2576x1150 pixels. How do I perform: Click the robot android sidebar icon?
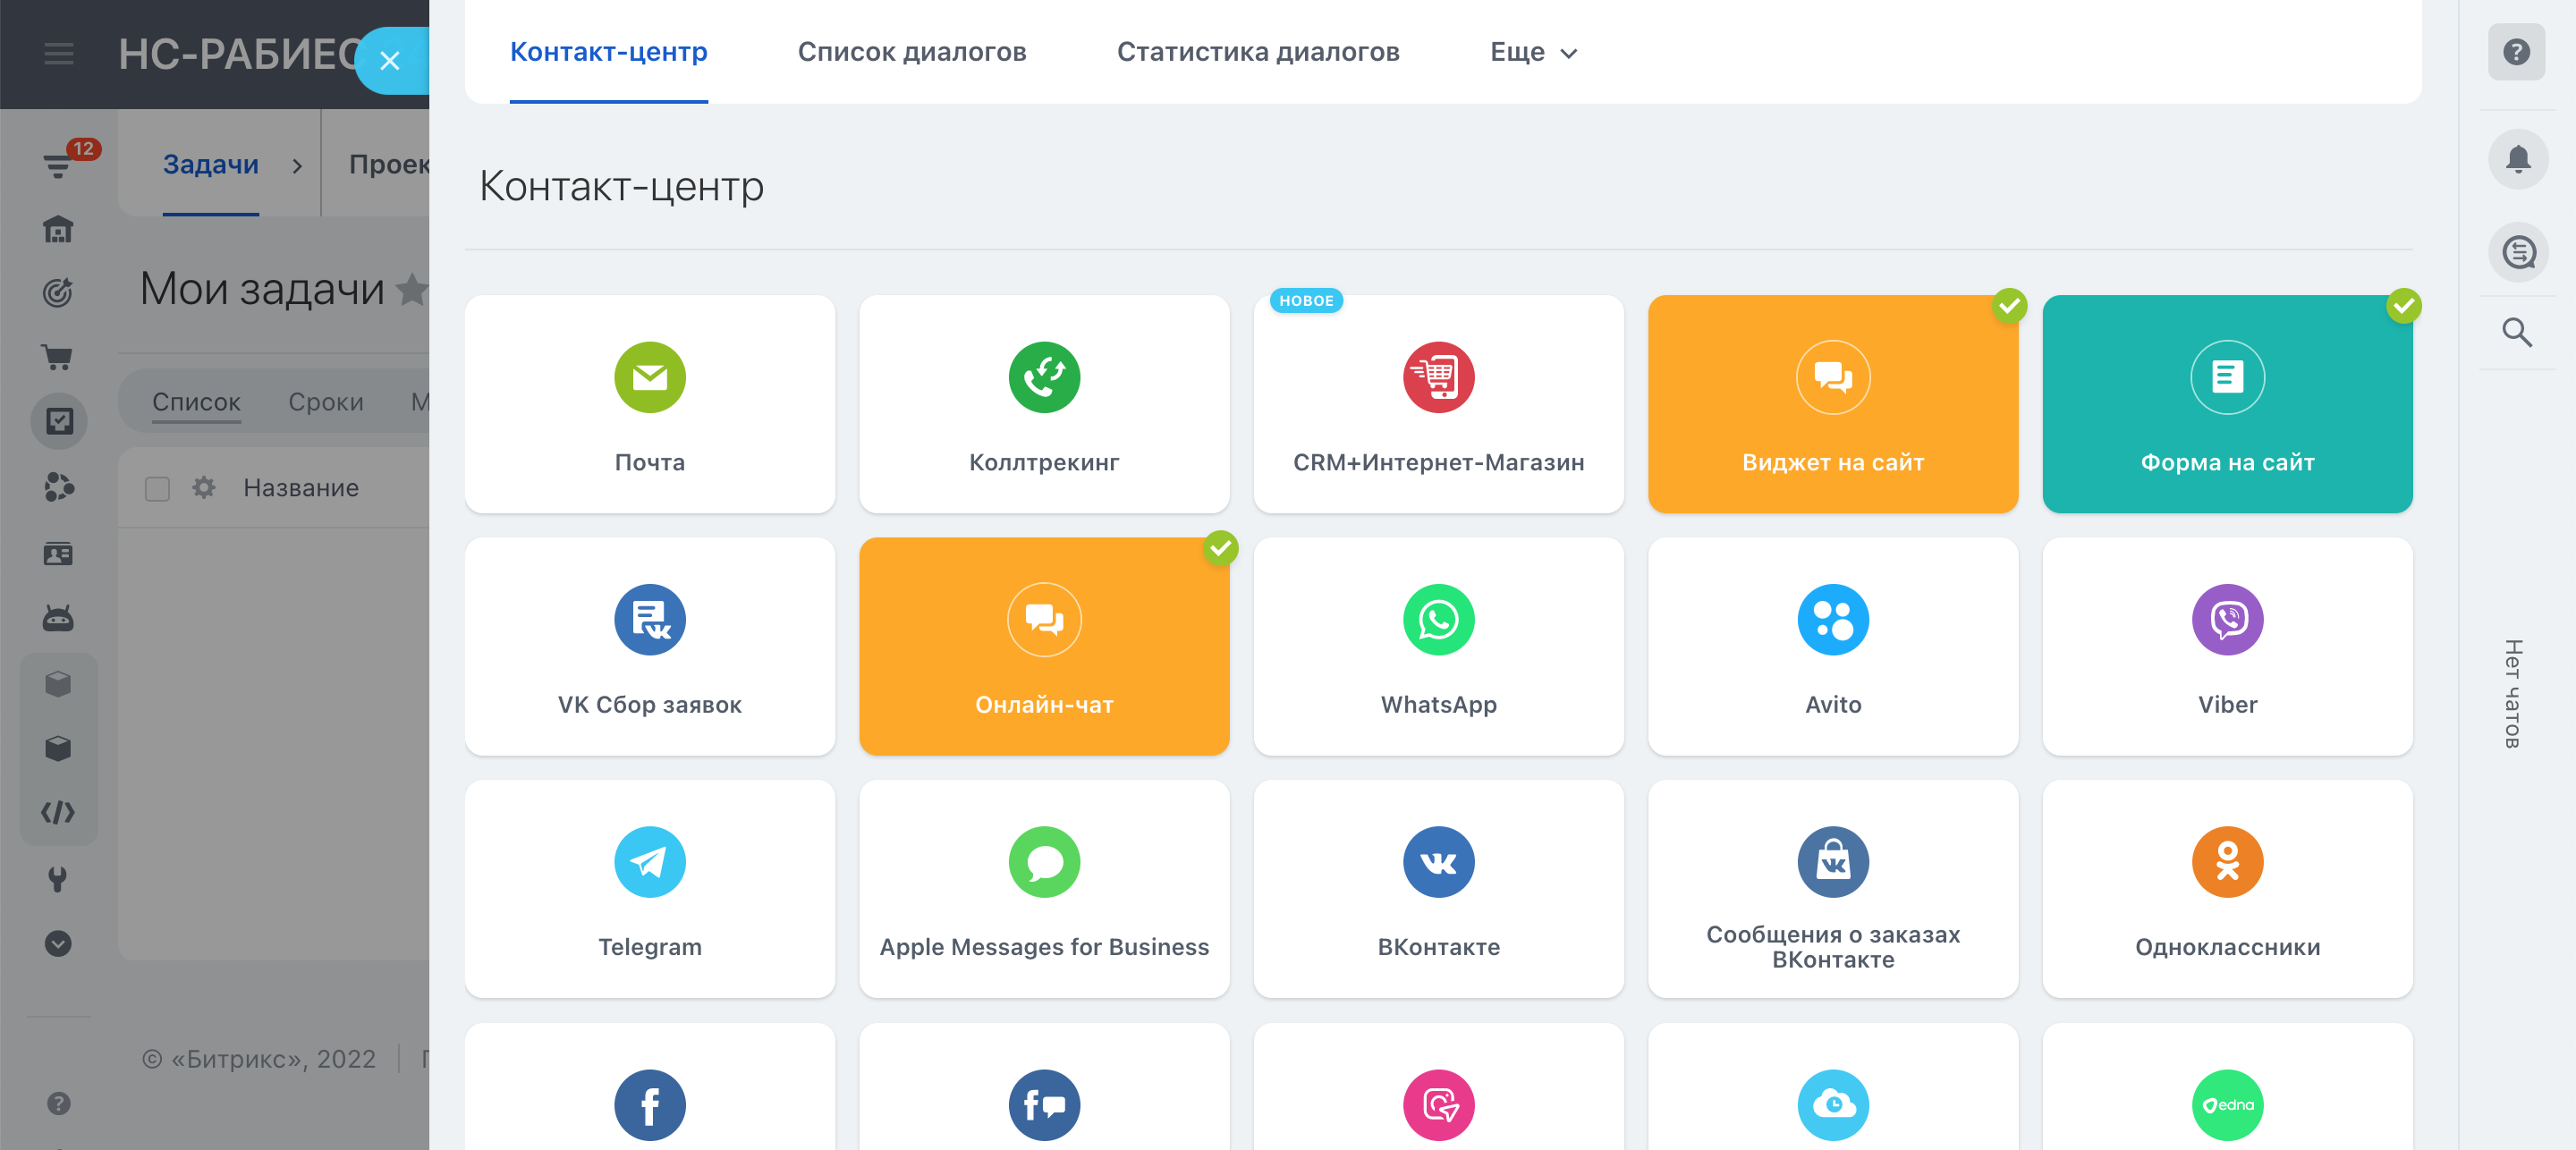pyautogui.click(x=58, y=618)
